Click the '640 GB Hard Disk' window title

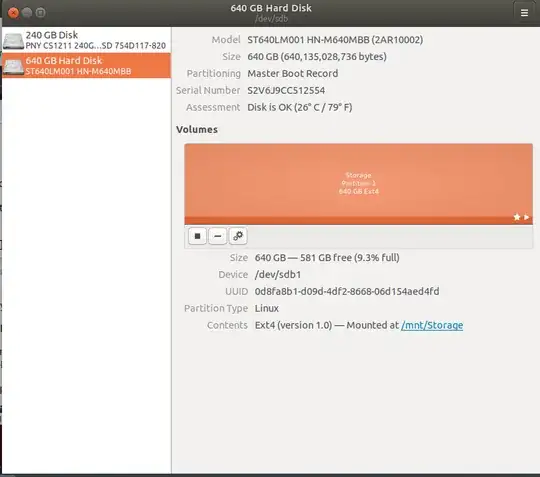[271, 8]
